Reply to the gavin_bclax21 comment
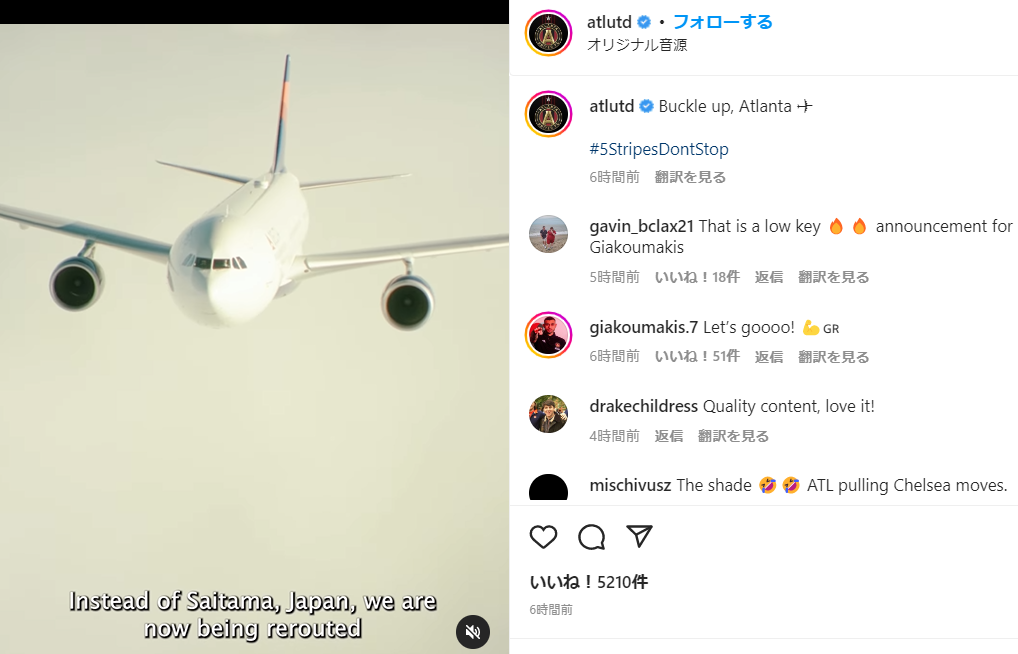1018x654 pixels. pyautogui.click(x=769, y=277)
